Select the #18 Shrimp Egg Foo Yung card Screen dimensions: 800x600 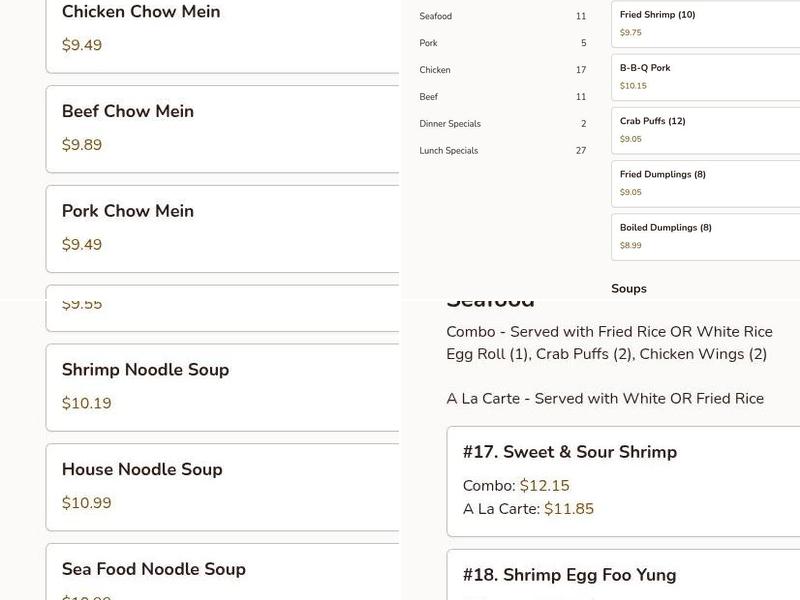coord(620,575)
